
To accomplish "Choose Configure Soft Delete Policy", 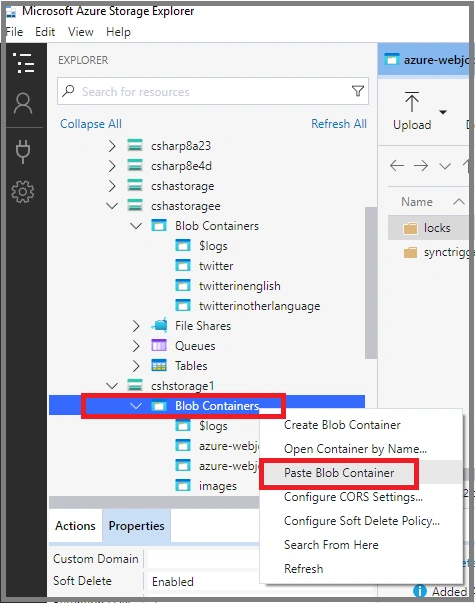I will [361, 520].
